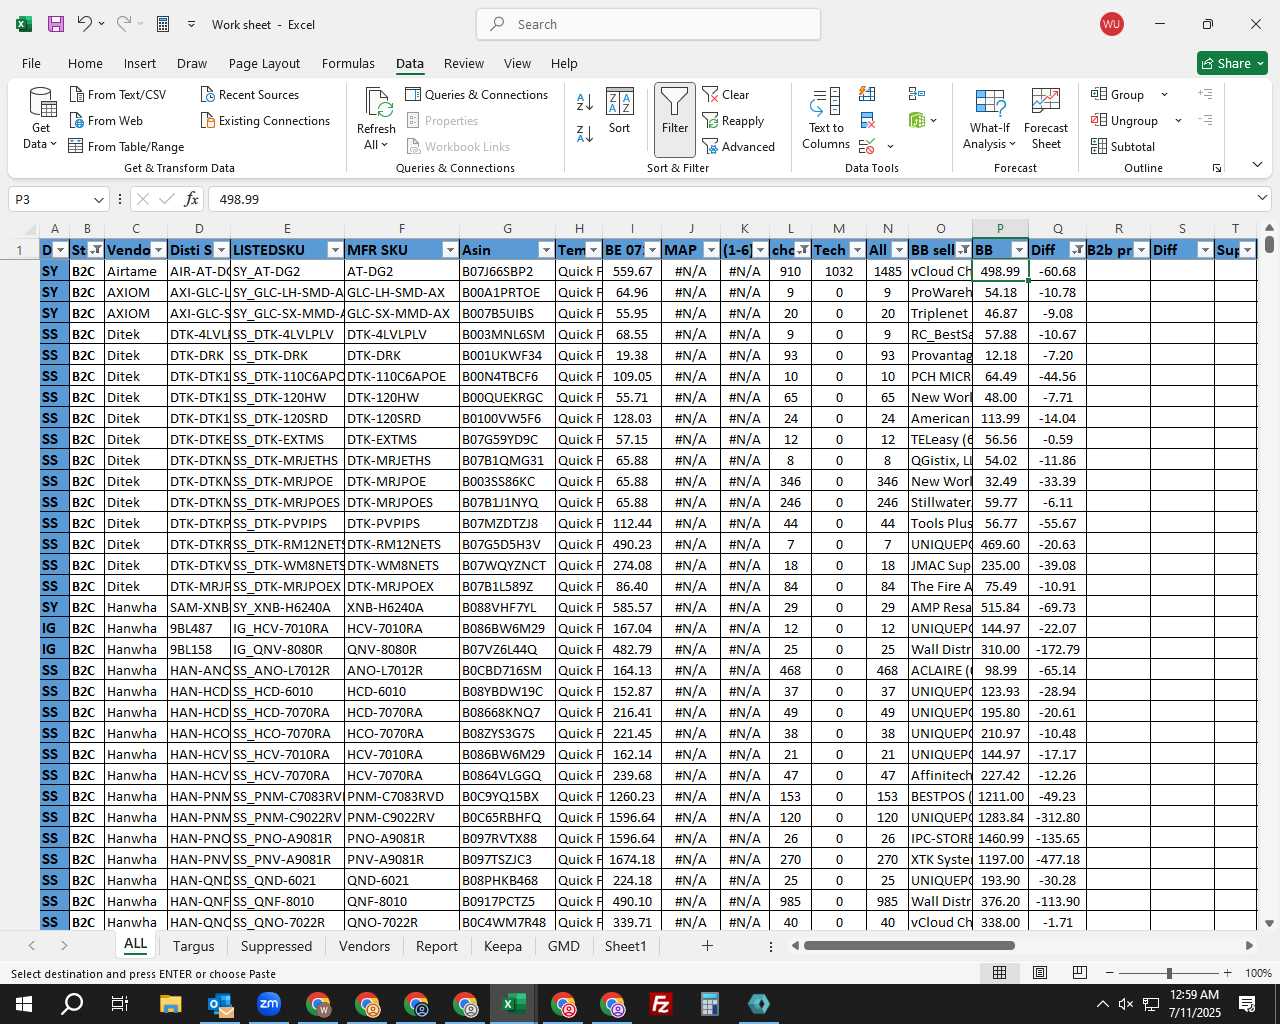Import data From Web
This screenshot has height=1024, width=1280.
coord(107,120)
